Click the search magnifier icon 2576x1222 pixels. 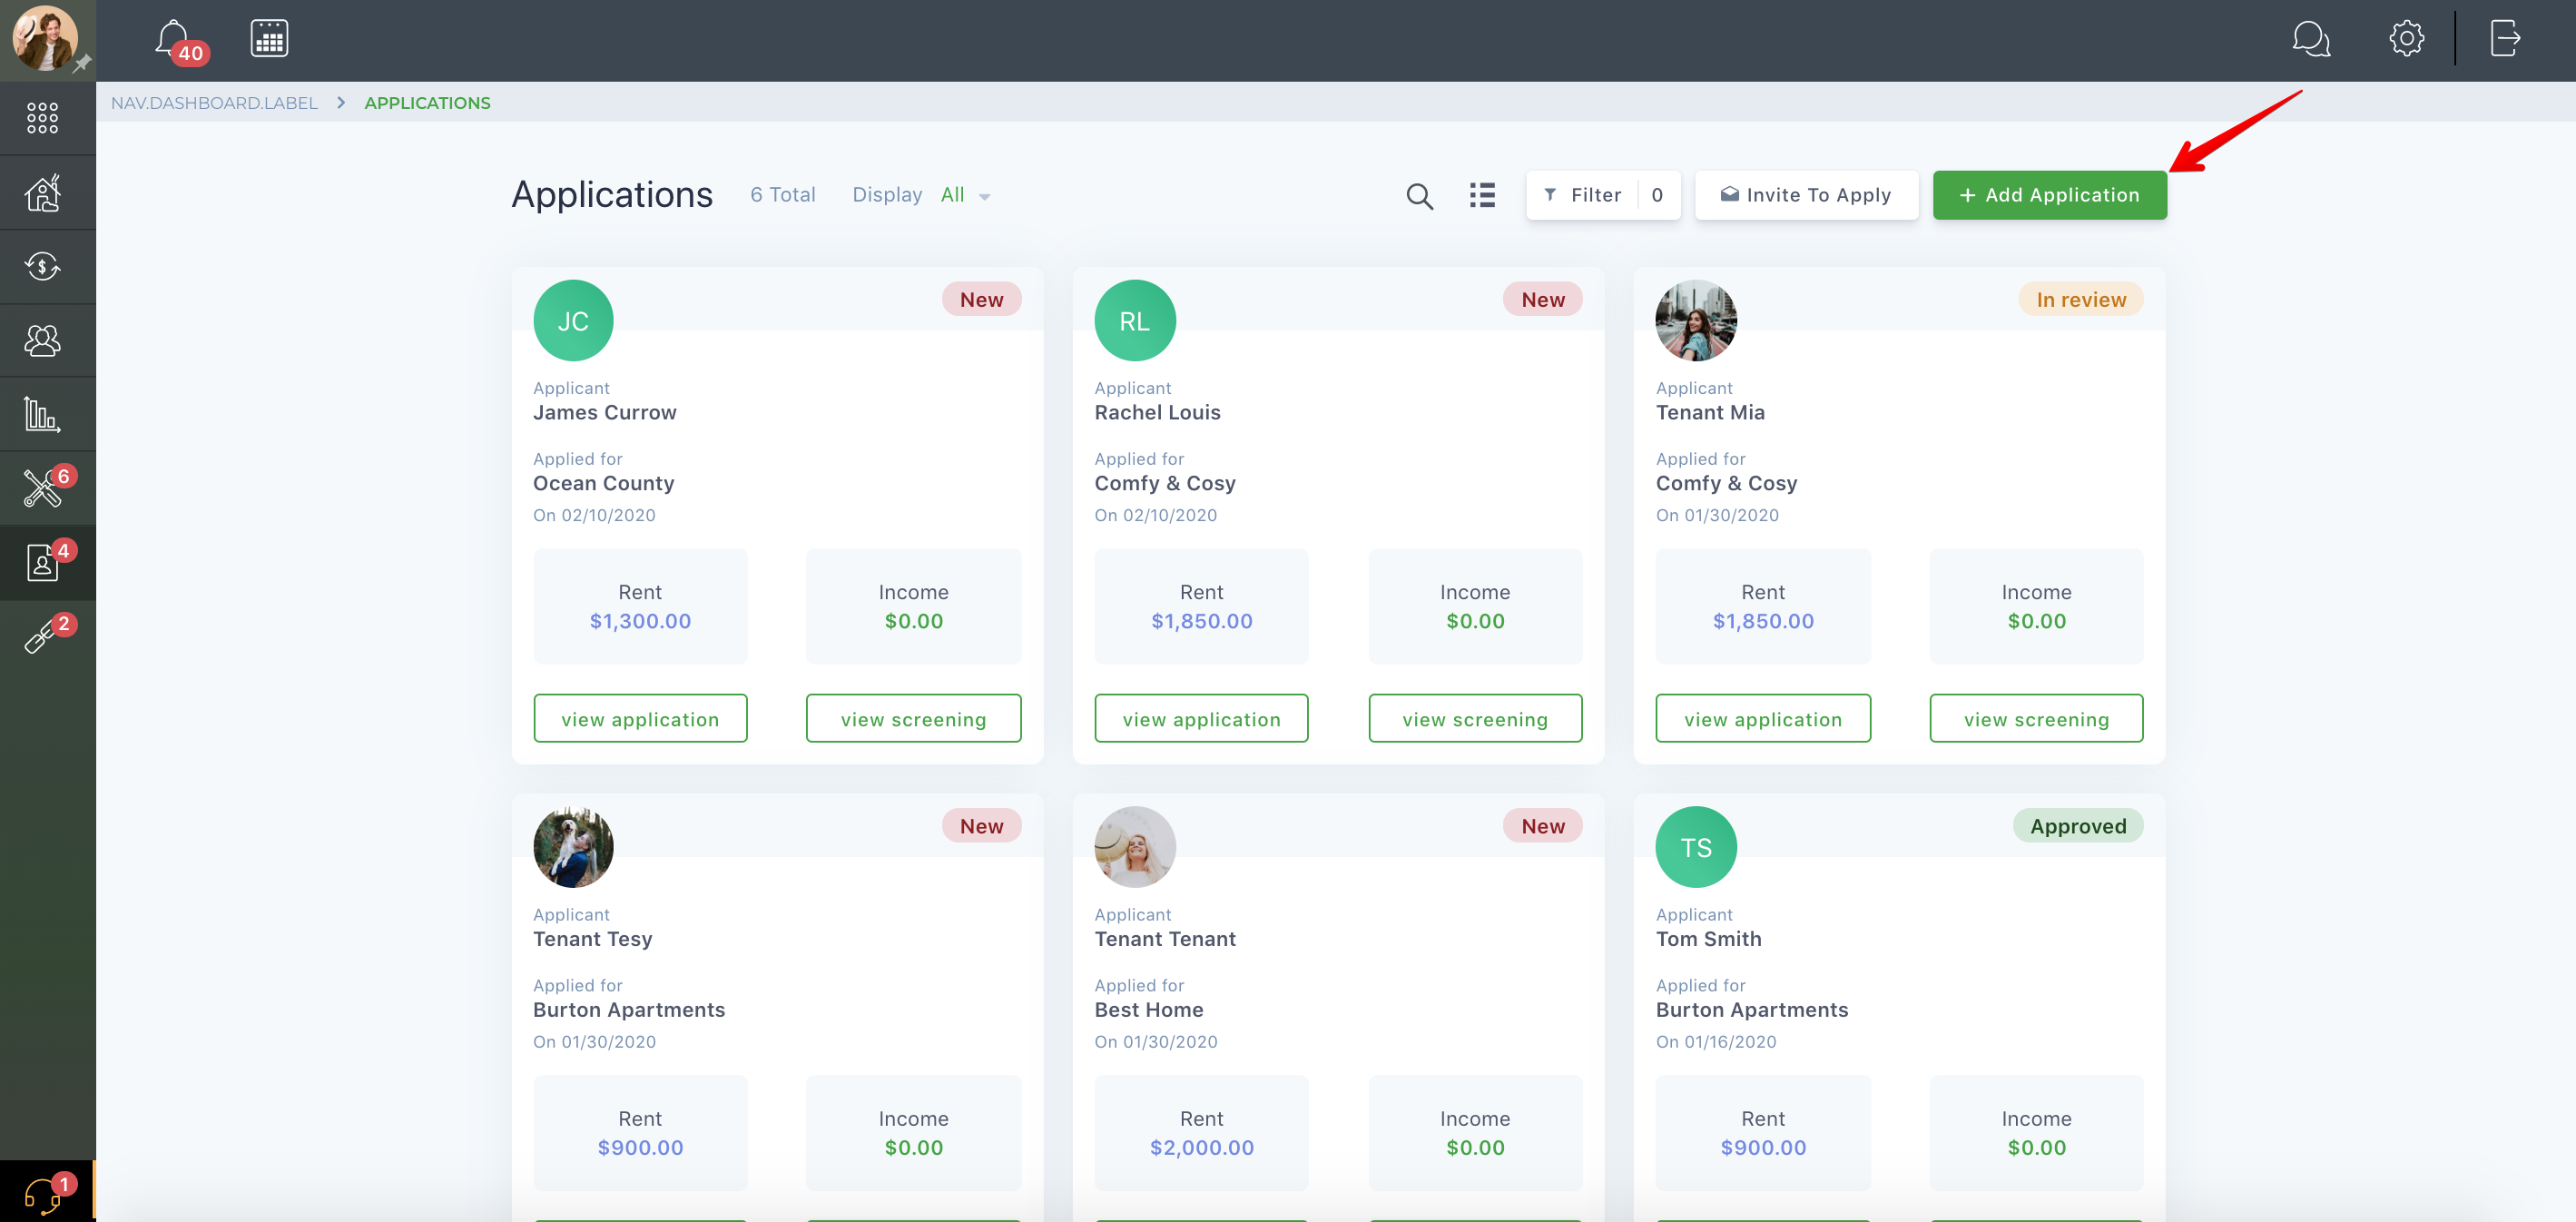pyautogui.click(x=1419, y=196)
